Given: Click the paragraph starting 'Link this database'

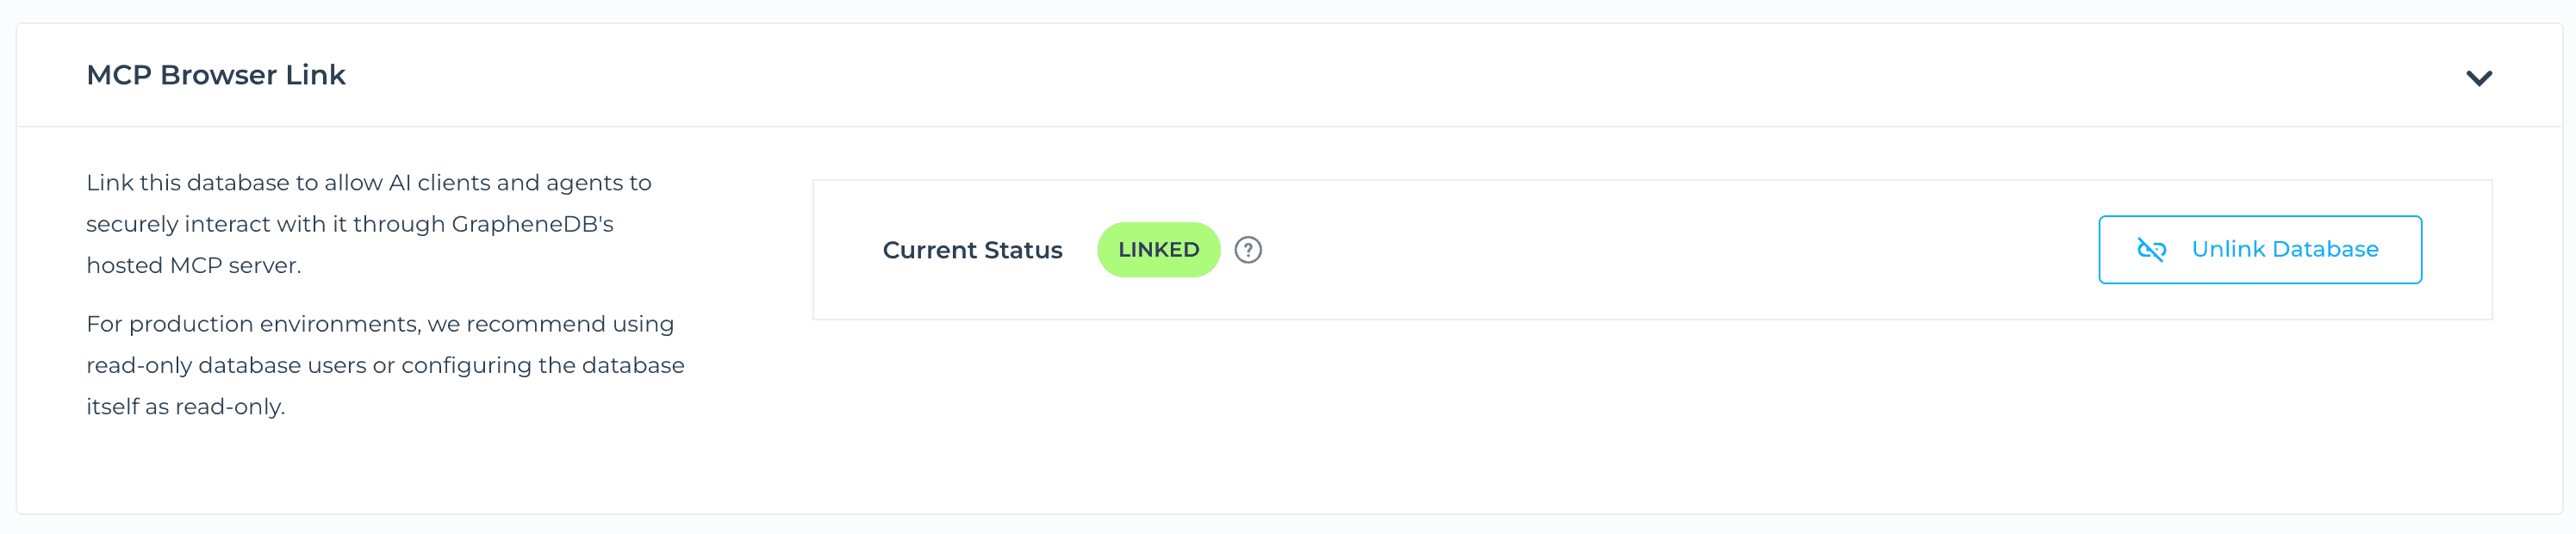Looking at the screenshot, I should (x=369, y=224).
